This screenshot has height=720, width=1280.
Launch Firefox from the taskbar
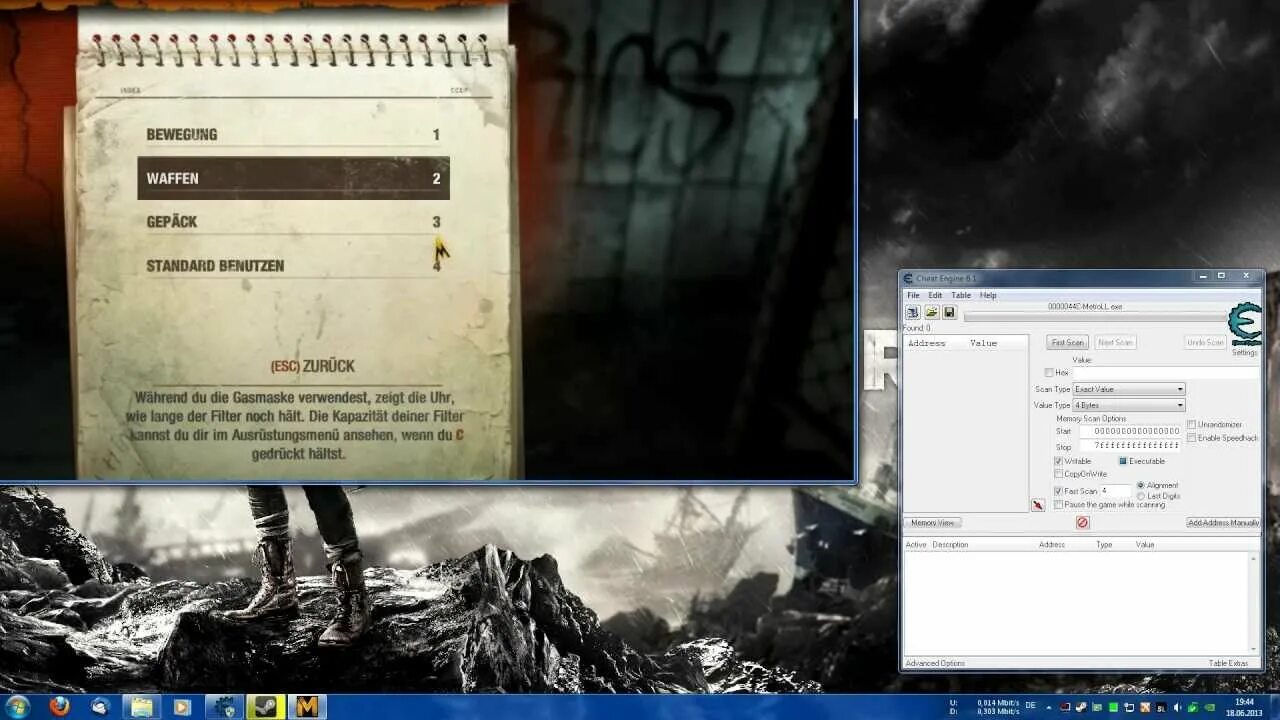coord(59,706)
